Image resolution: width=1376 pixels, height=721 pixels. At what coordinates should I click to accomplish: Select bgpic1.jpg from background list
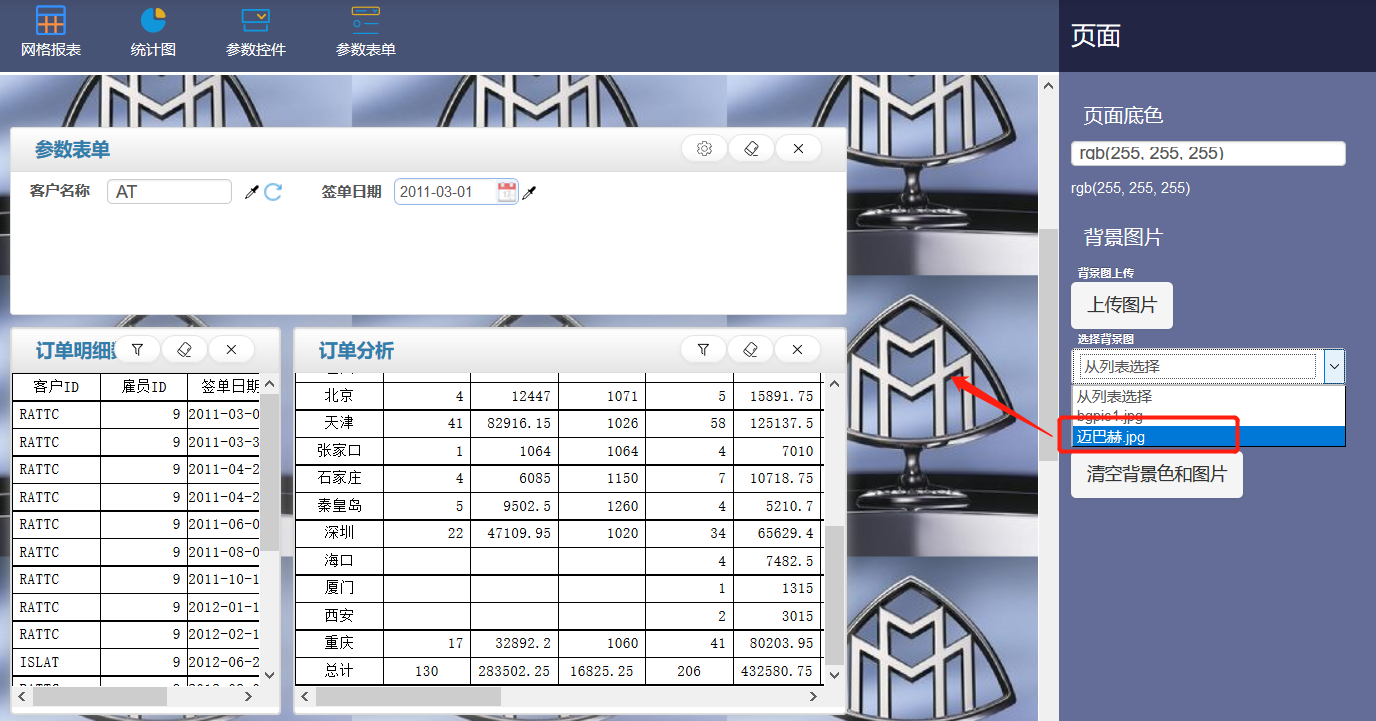(1208, 416)
